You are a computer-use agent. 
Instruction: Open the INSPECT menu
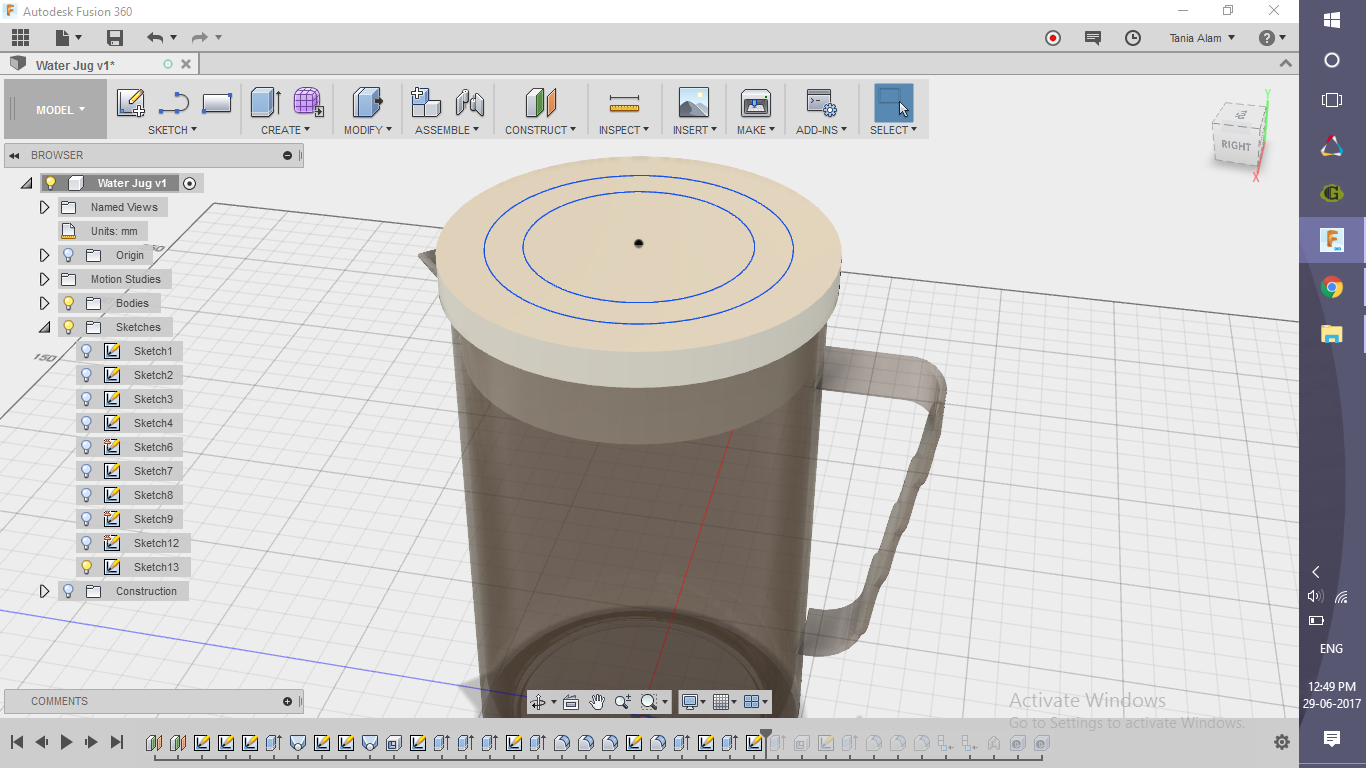pos(624,130)
